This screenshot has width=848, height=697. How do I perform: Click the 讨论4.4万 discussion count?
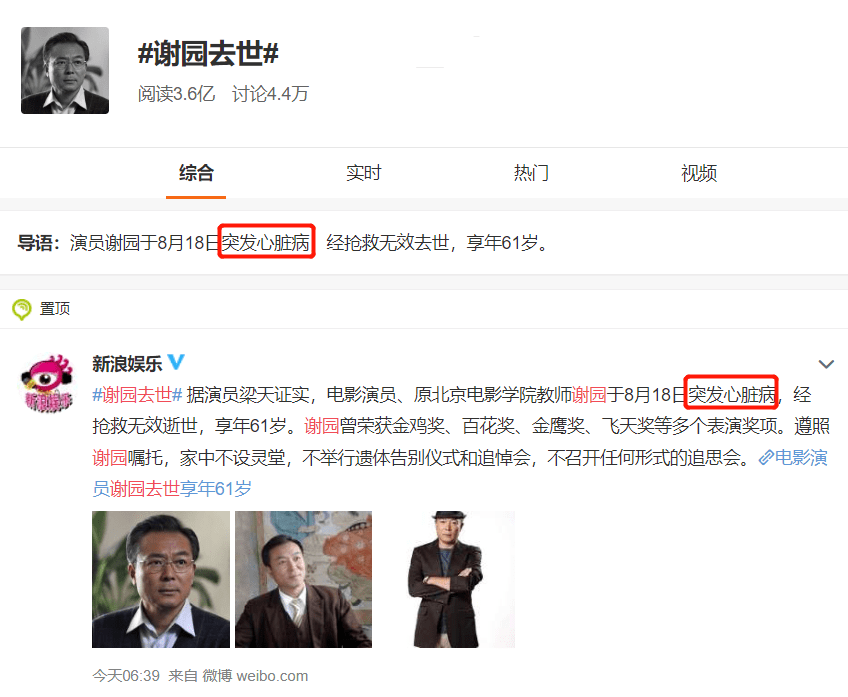tap(270, 94)
